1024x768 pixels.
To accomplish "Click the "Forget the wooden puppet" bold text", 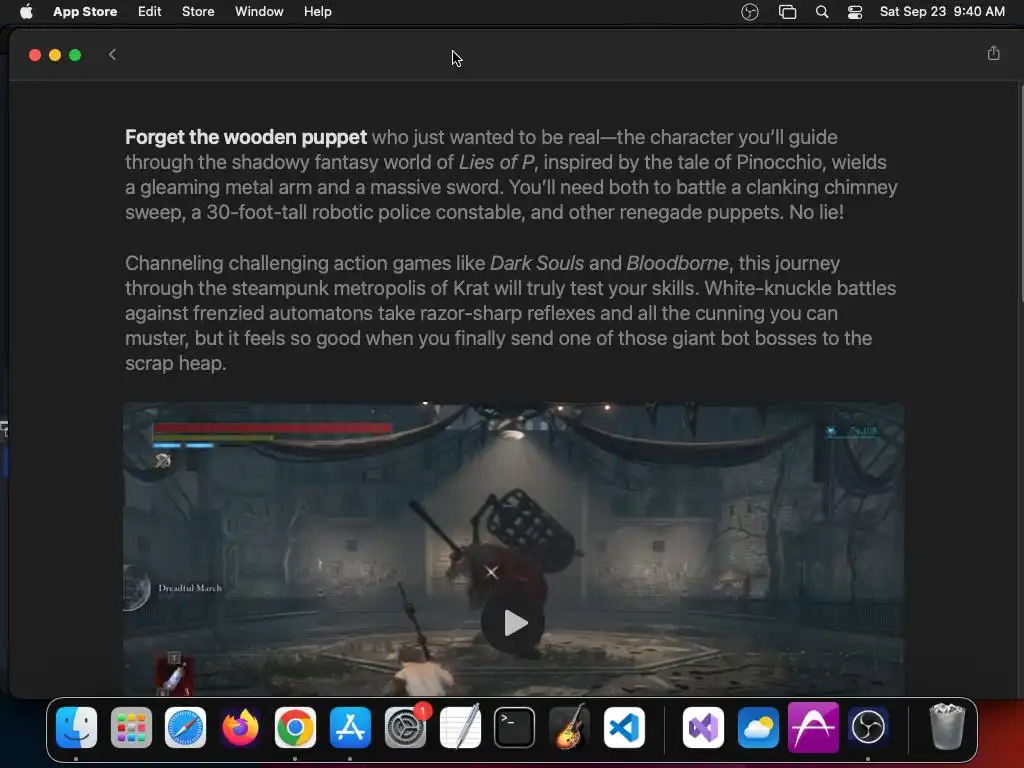I will point(246,137).
